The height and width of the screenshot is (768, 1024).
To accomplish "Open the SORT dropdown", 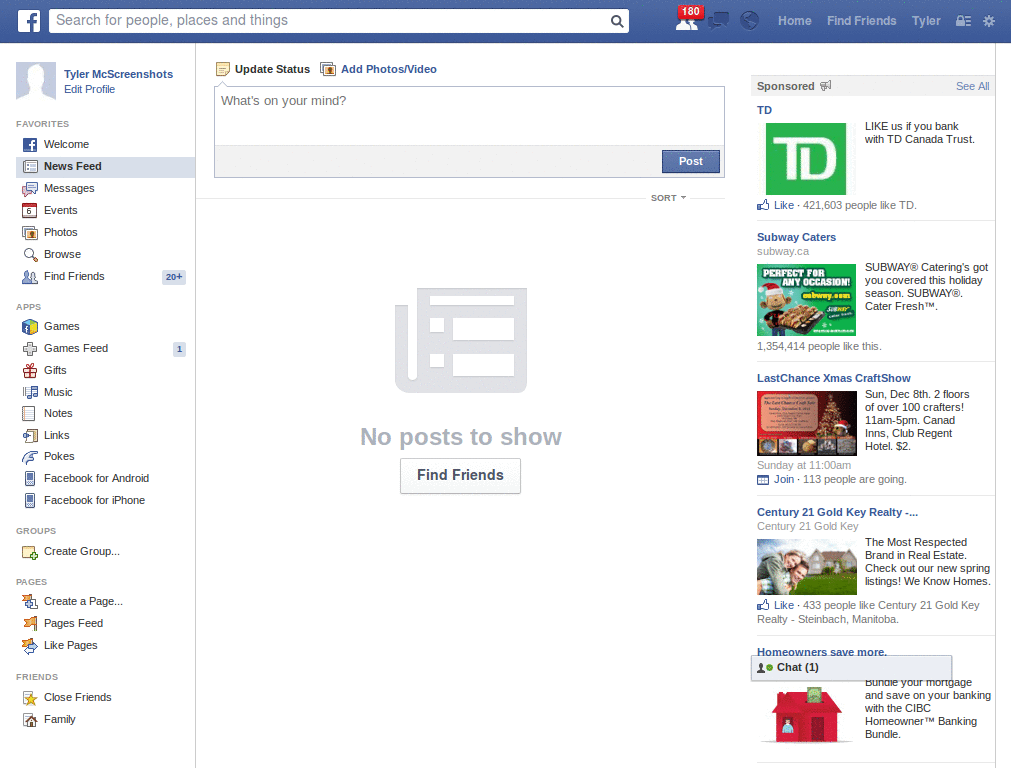I will click(668, 198).
